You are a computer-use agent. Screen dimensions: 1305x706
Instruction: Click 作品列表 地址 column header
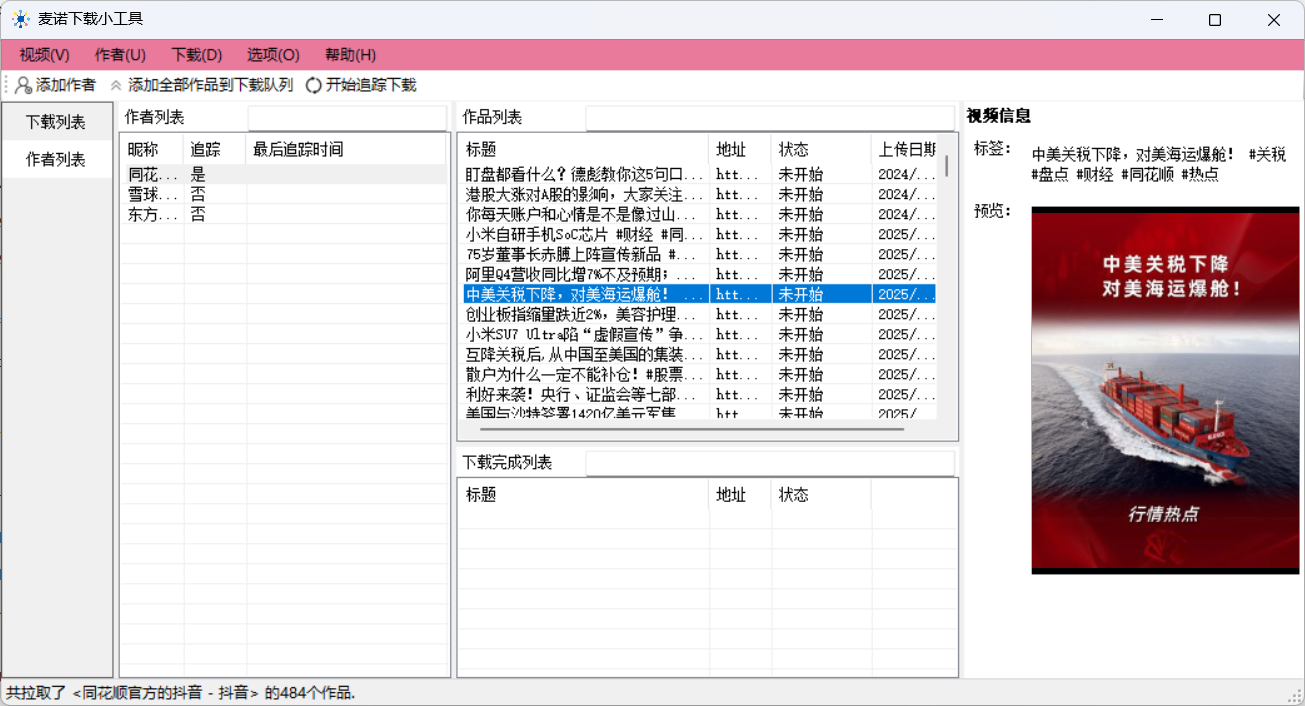(740, 150)
